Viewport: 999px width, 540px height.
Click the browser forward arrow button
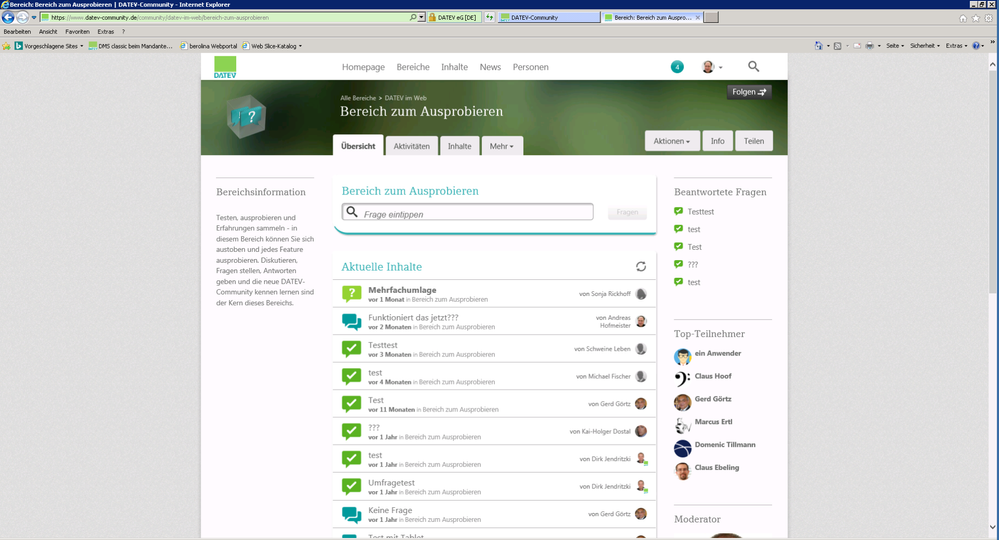[x=22, y=18]
